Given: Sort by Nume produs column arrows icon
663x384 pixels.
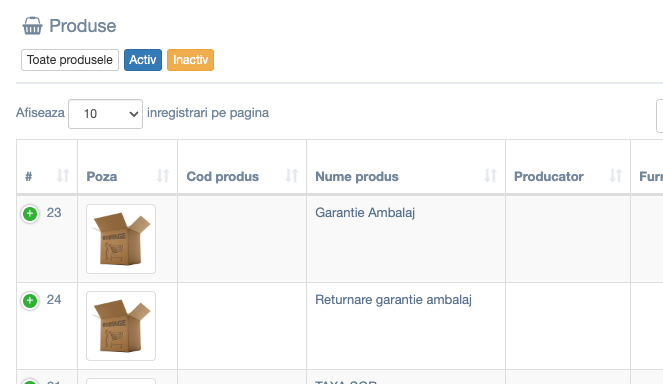Looking at the screenshot, I should point(490,176).
